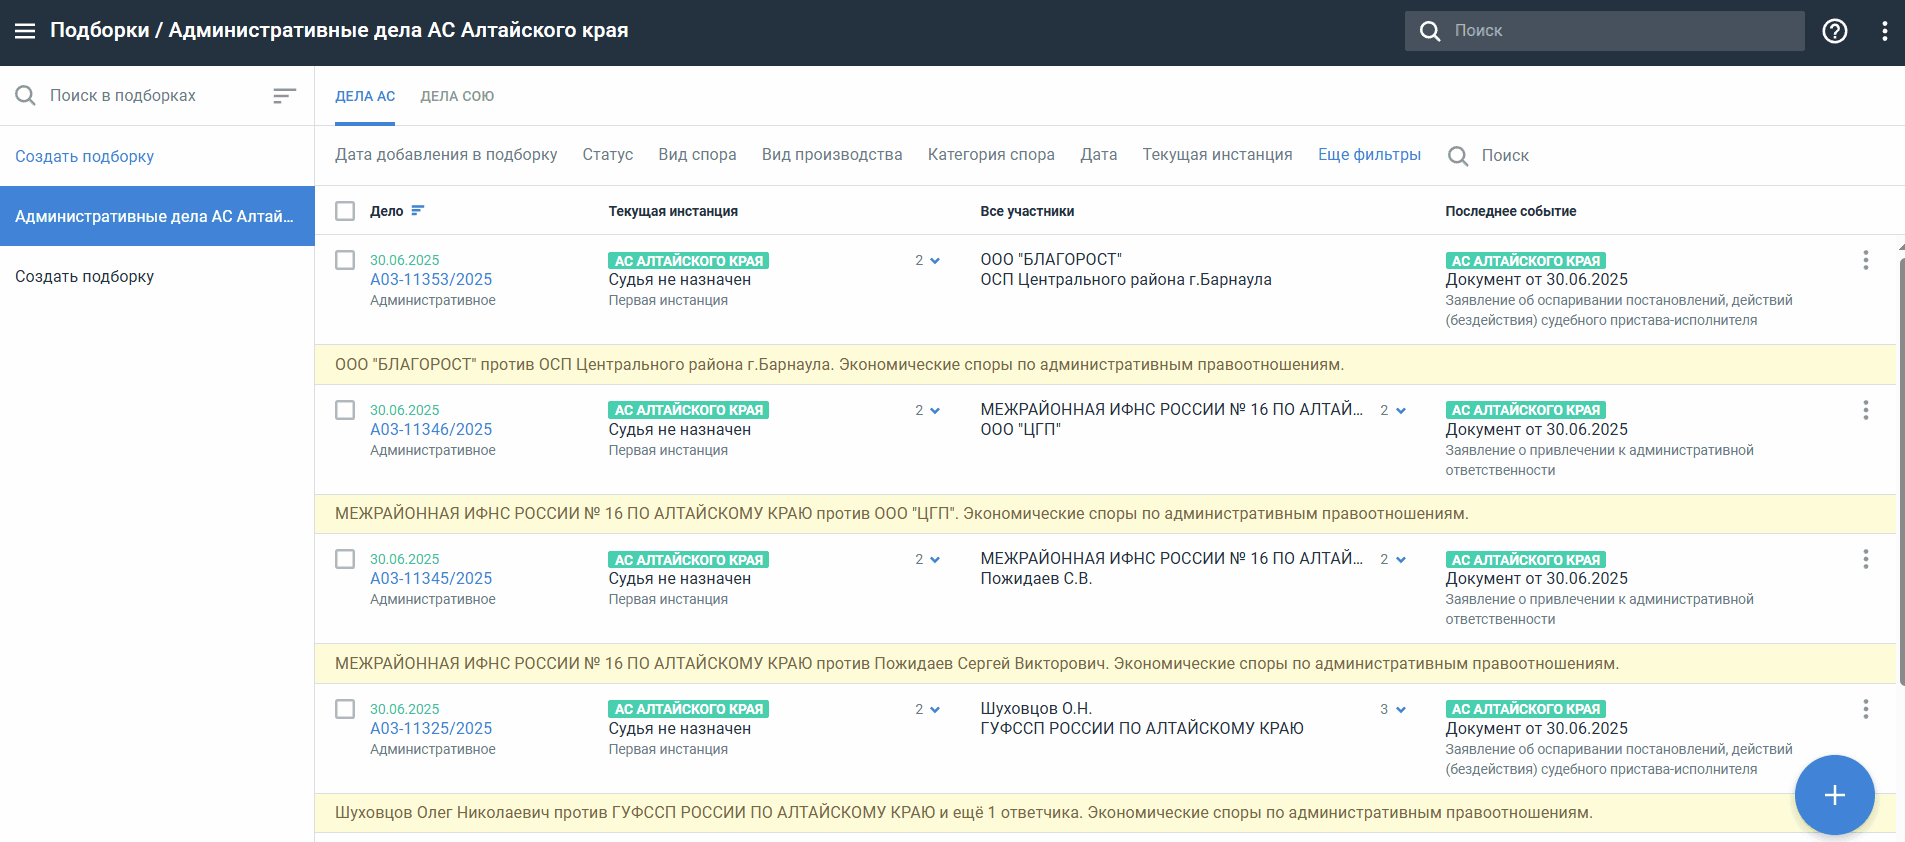Open row actions menu for А03-11345/2025
The height and width of the screenshot is (842, 1905).
pyautogui.click(x=1865, y=559)
